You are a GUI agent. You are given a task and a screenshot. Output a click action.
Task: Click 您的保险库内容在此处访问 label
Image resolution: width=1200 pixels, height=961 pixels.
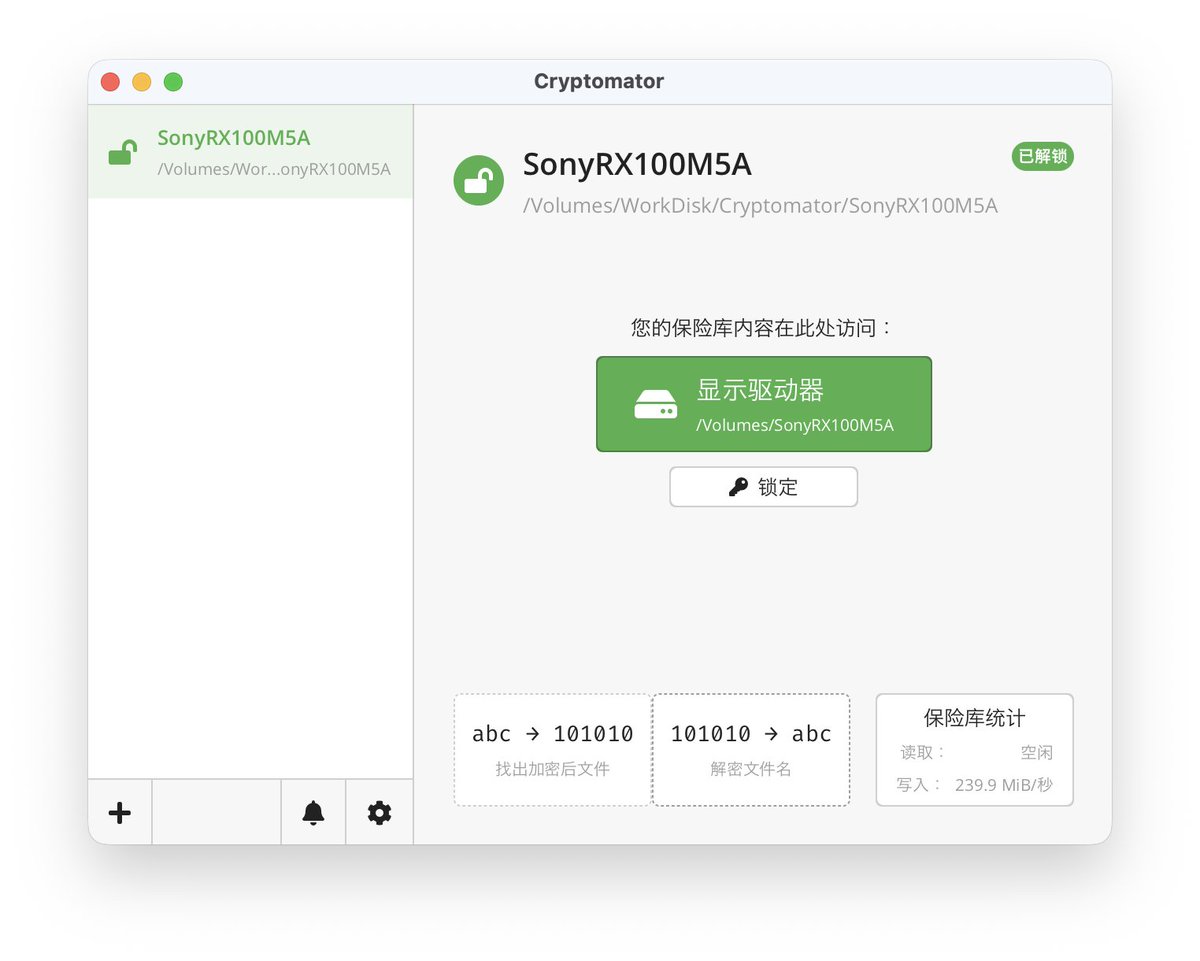[761, 328]
